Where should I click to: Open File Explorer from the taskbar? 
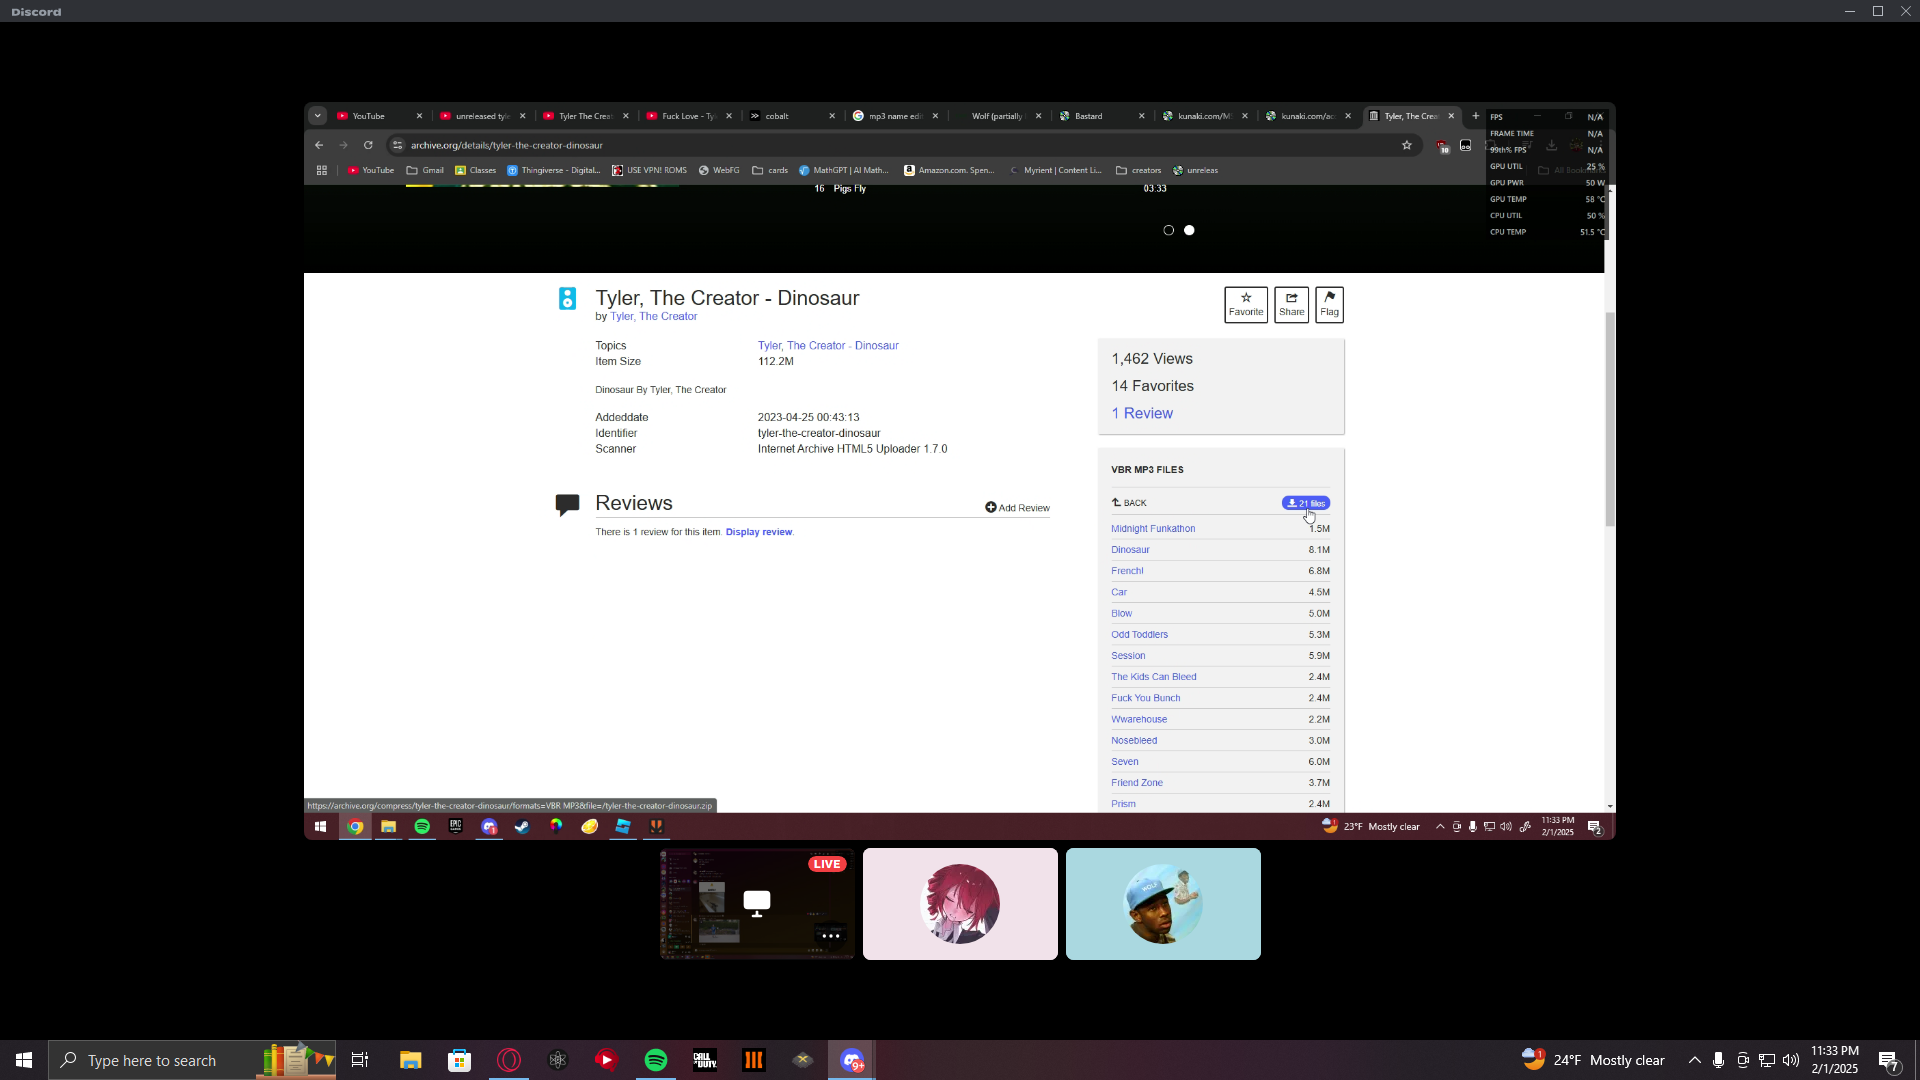(410, 1060)
